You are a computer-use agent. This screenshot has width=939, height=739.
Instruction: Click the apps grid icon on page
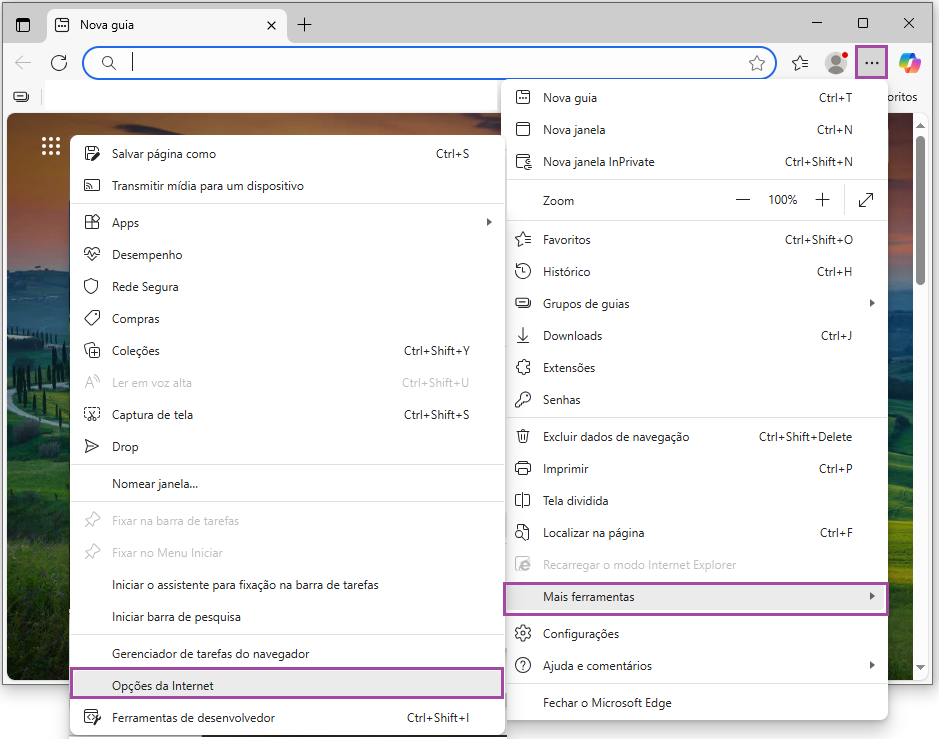pyautogui.click(x=51, y=147)
